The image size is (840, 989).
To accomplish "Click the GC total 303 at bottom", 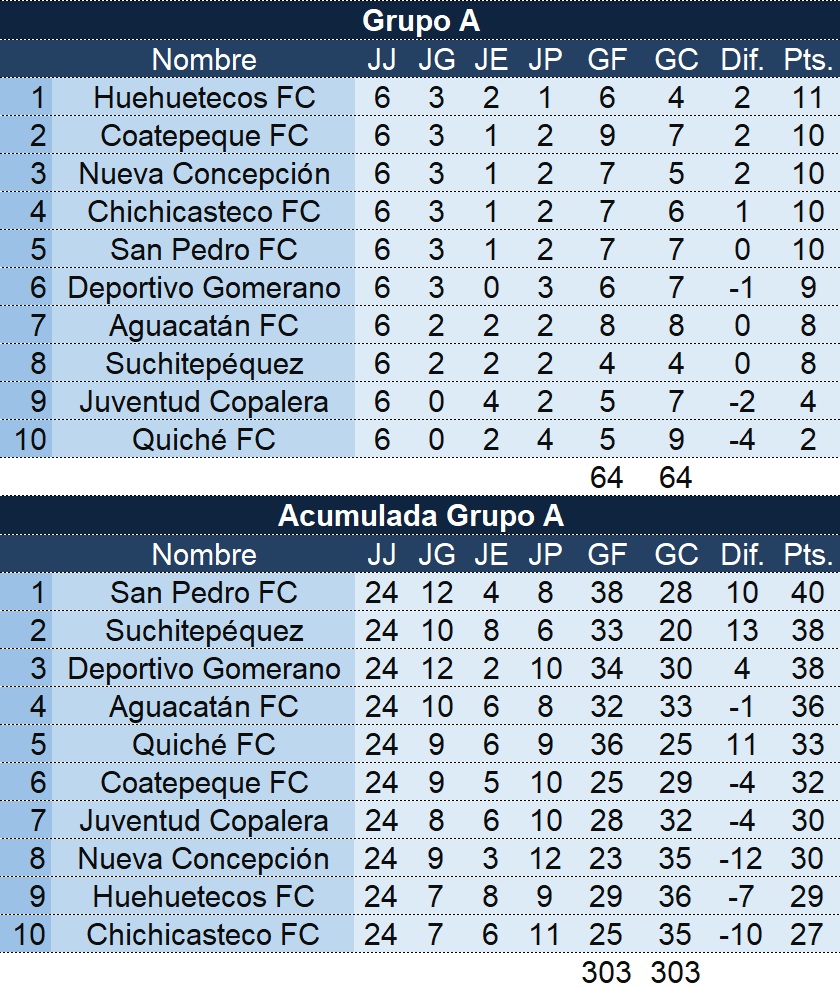I will coord(676,972).
